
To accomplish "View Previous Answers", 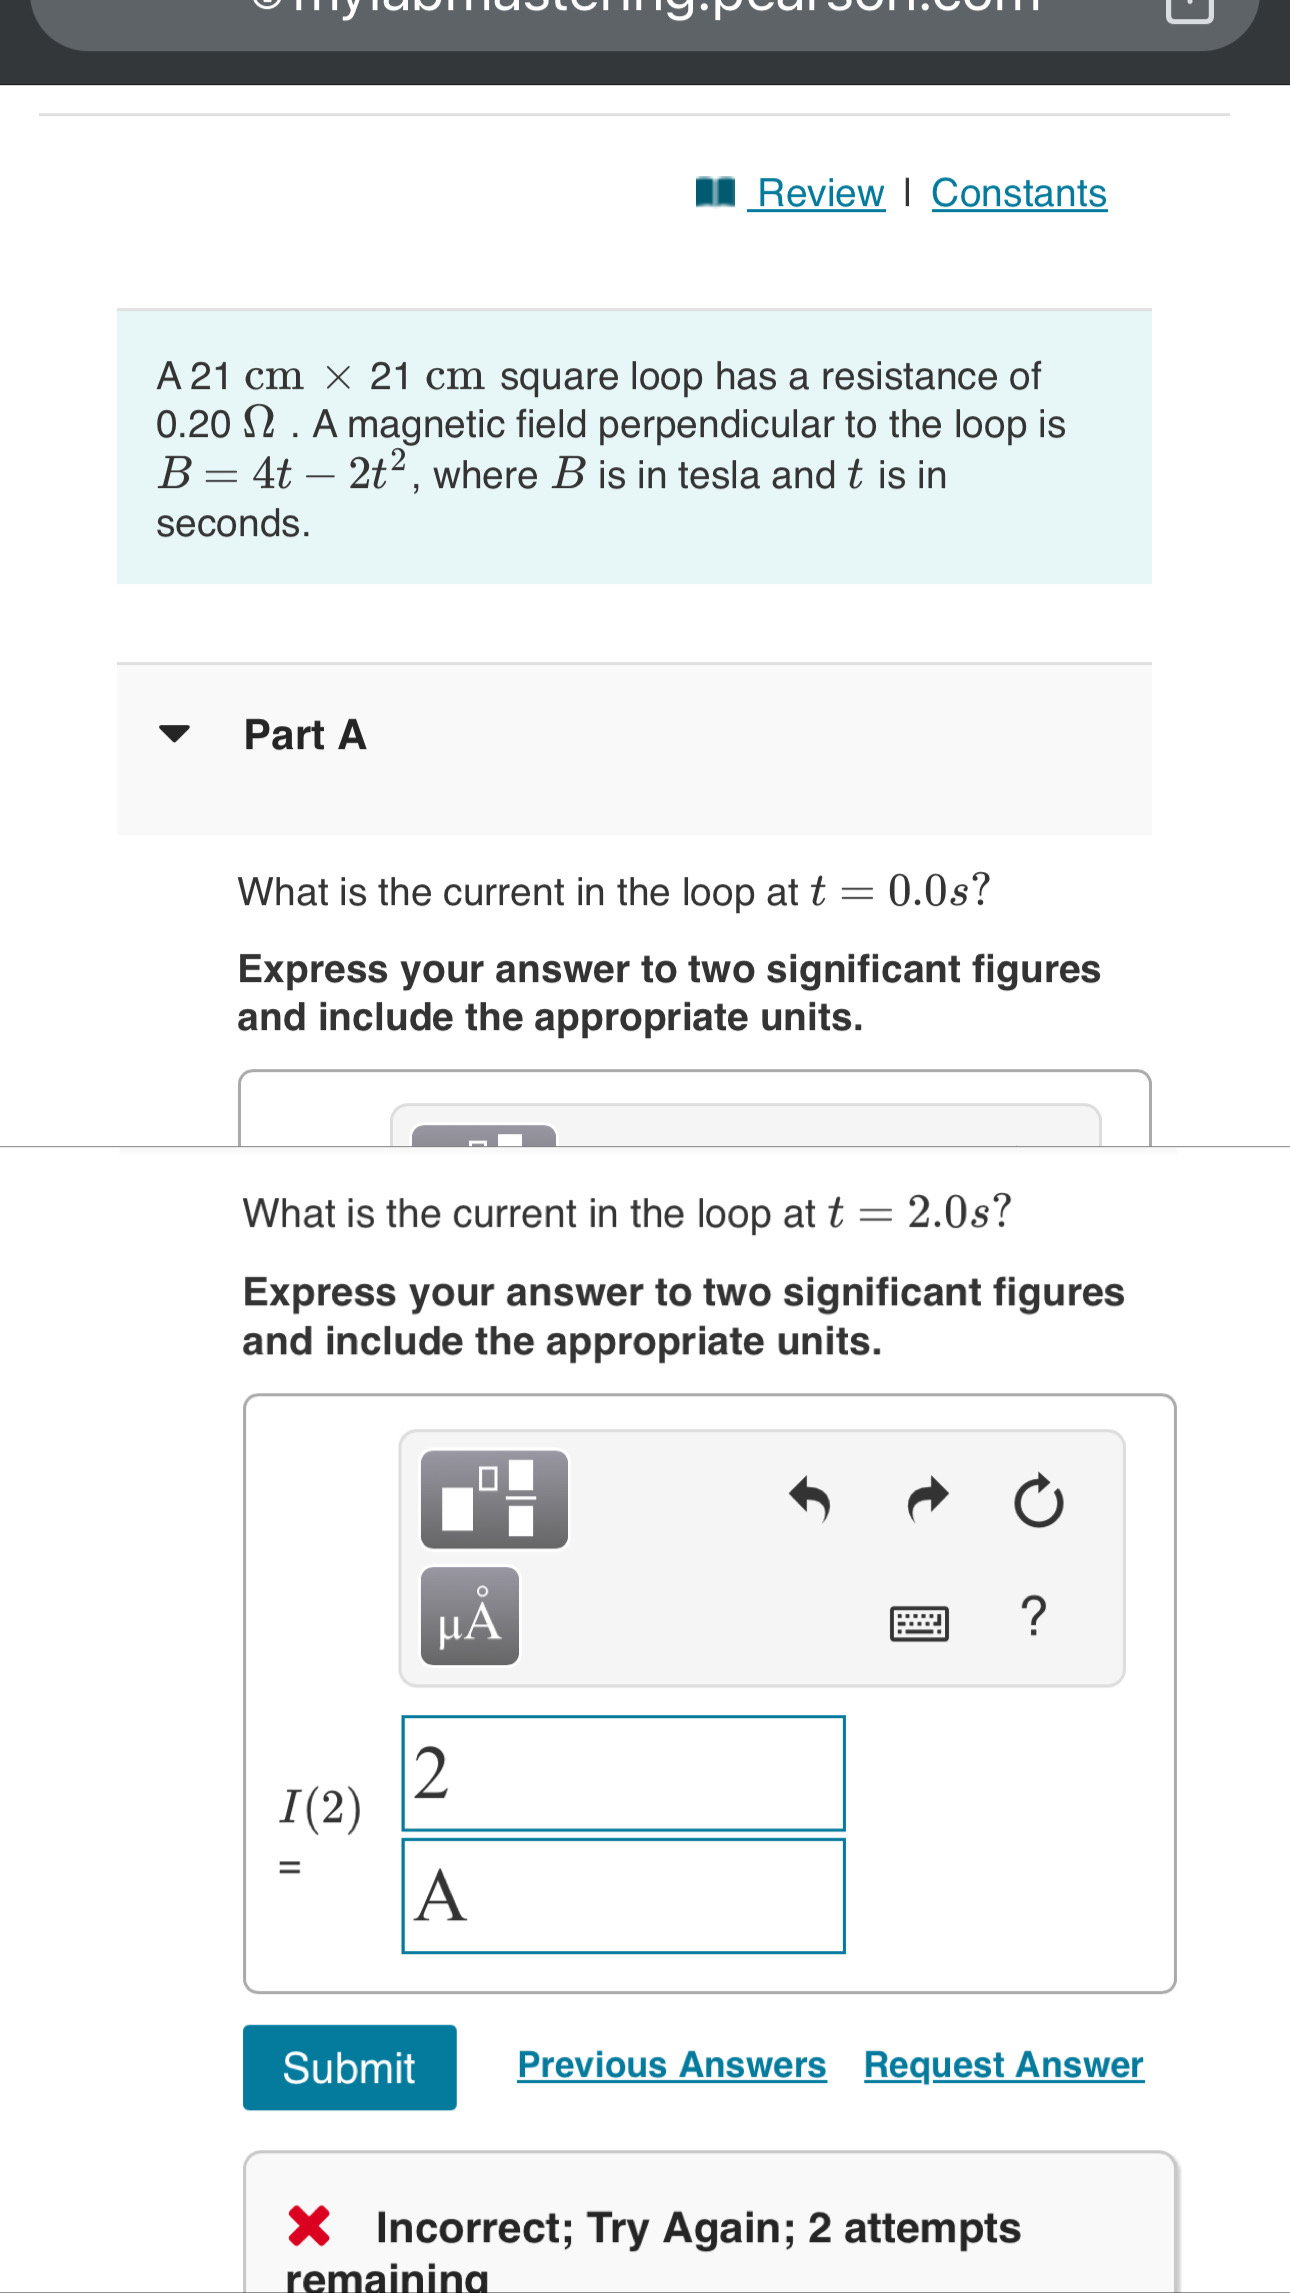I will 672,2065.
